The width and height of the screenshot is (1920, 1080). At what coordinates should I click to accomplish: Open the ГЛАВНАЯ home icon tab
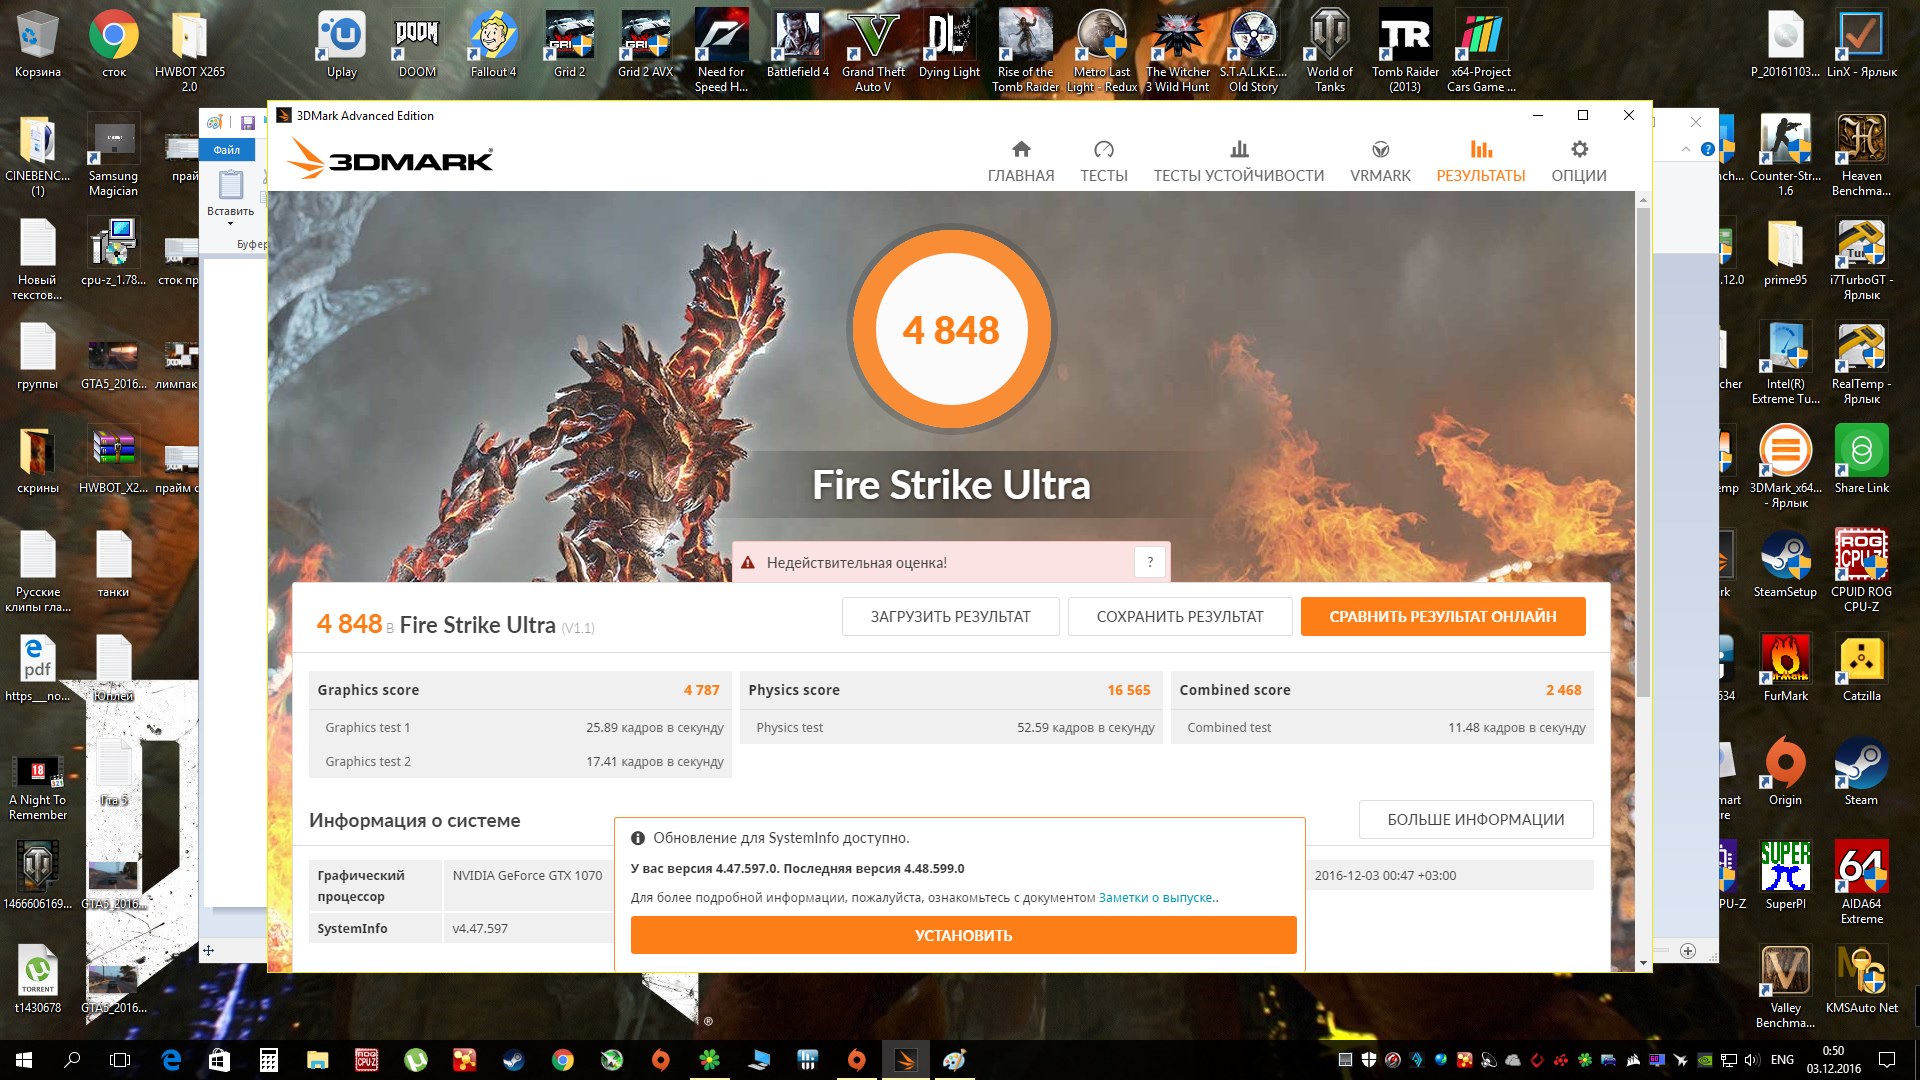tap(1020, 150)
